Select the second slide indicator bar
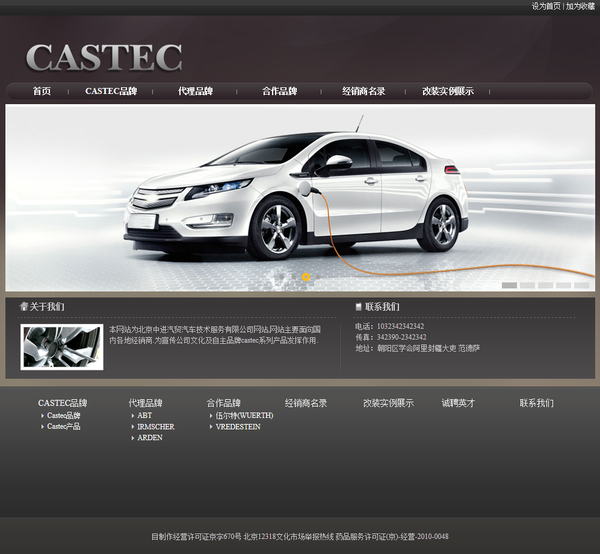The width and height of the screenshot is (600, 554). pyautogui.click(x=527, y=285)
